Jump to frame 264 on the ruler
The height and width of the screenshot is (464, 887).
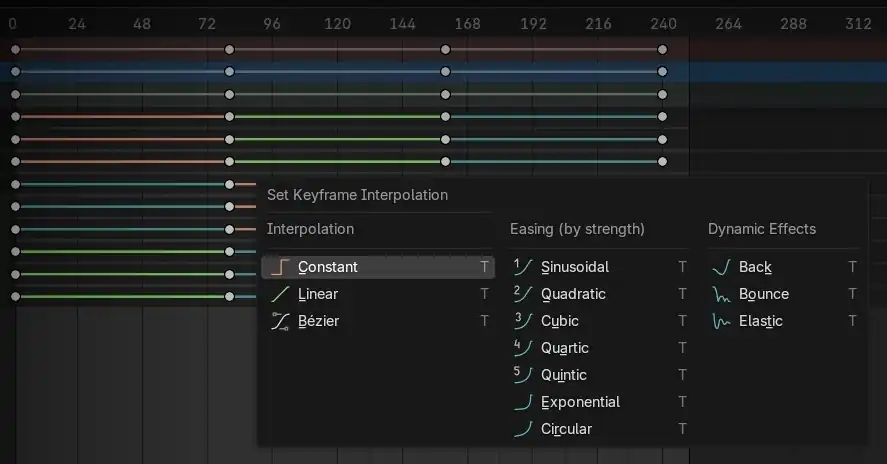point(728,23)
